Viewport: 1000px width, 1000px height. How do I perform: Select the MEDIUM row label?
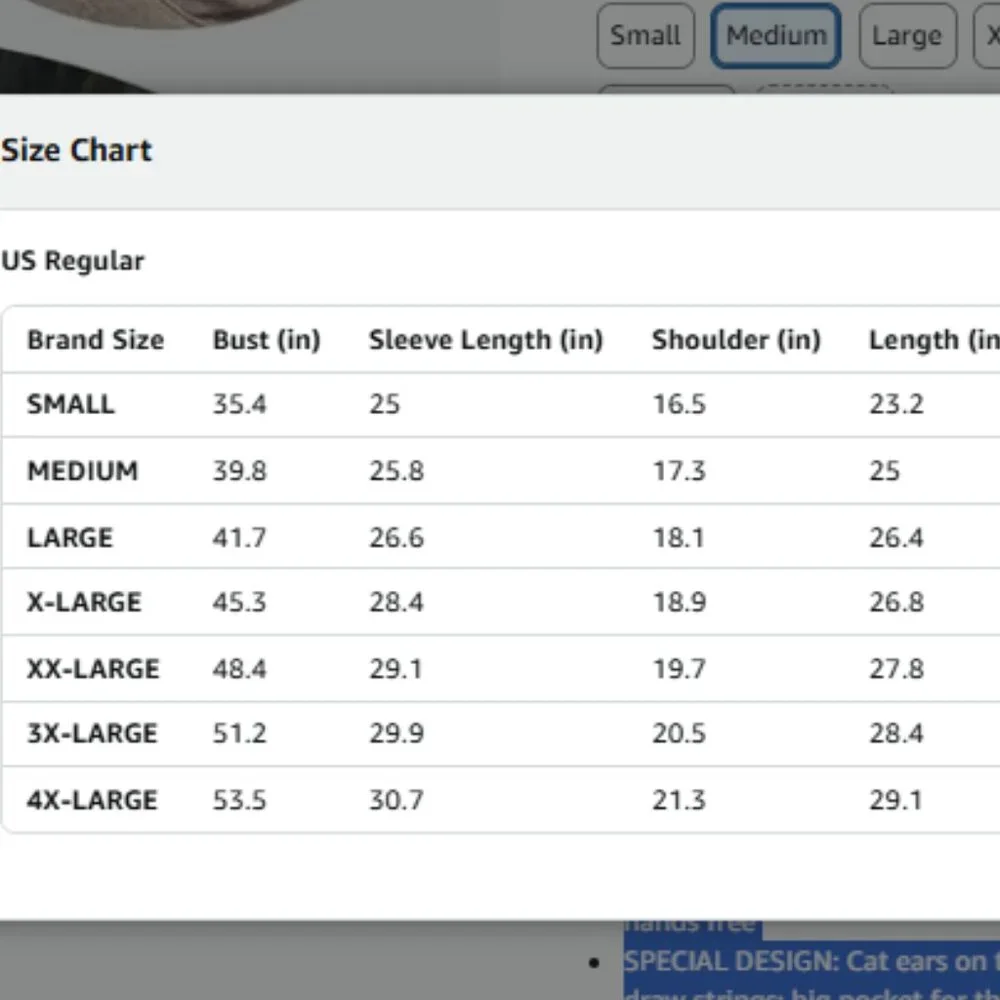click(x=82, y=471)
